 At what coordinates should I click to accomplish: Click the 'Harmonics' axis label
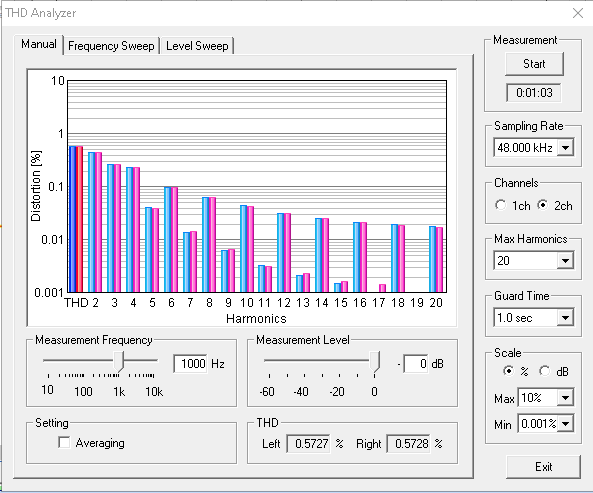tap(256, 319)
